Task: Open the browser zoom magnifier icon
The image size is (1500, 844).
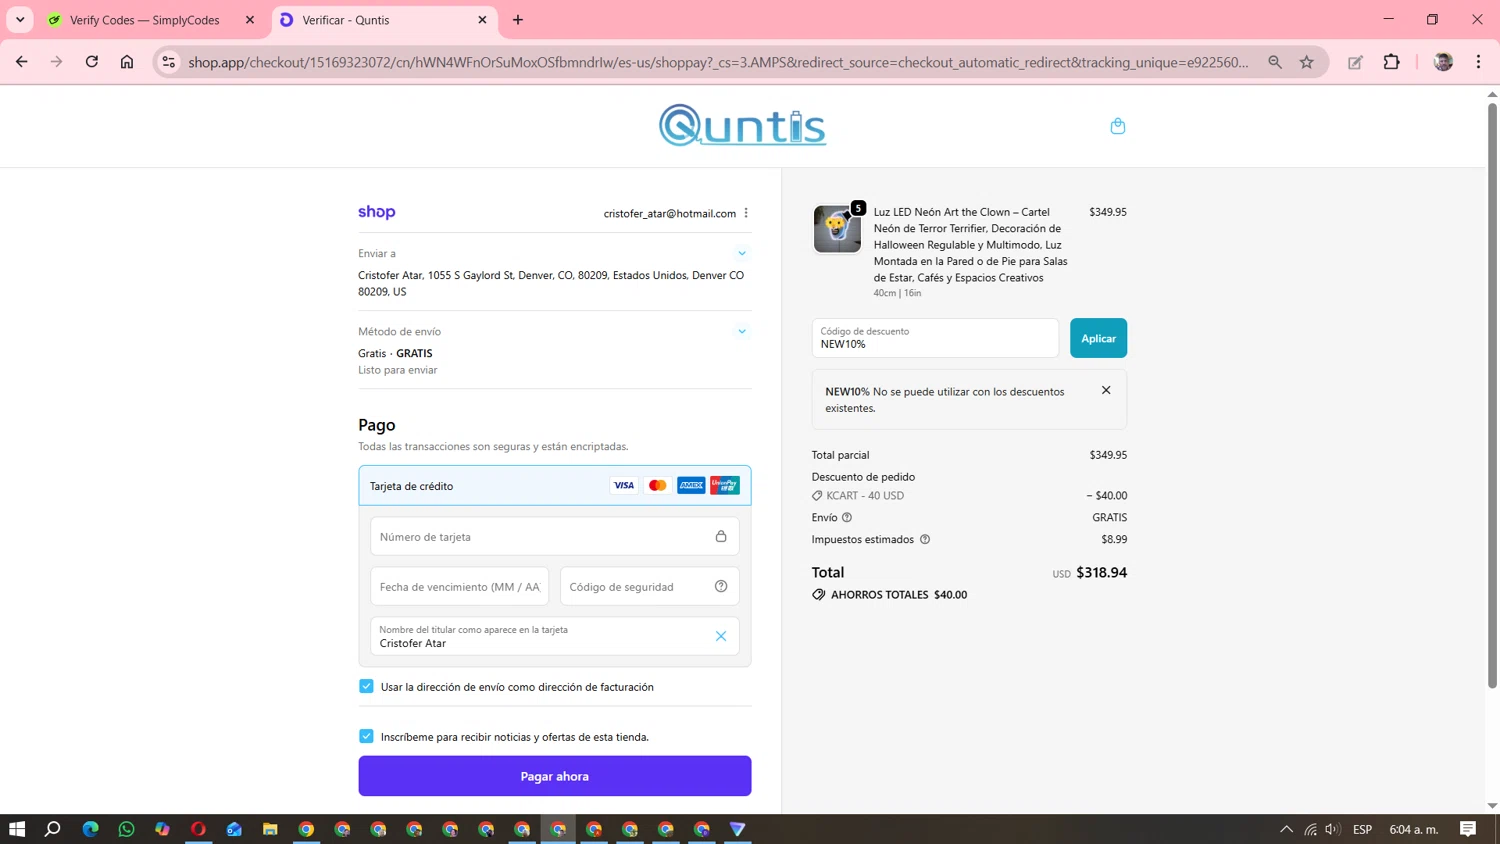Action: pos(1275,62)
